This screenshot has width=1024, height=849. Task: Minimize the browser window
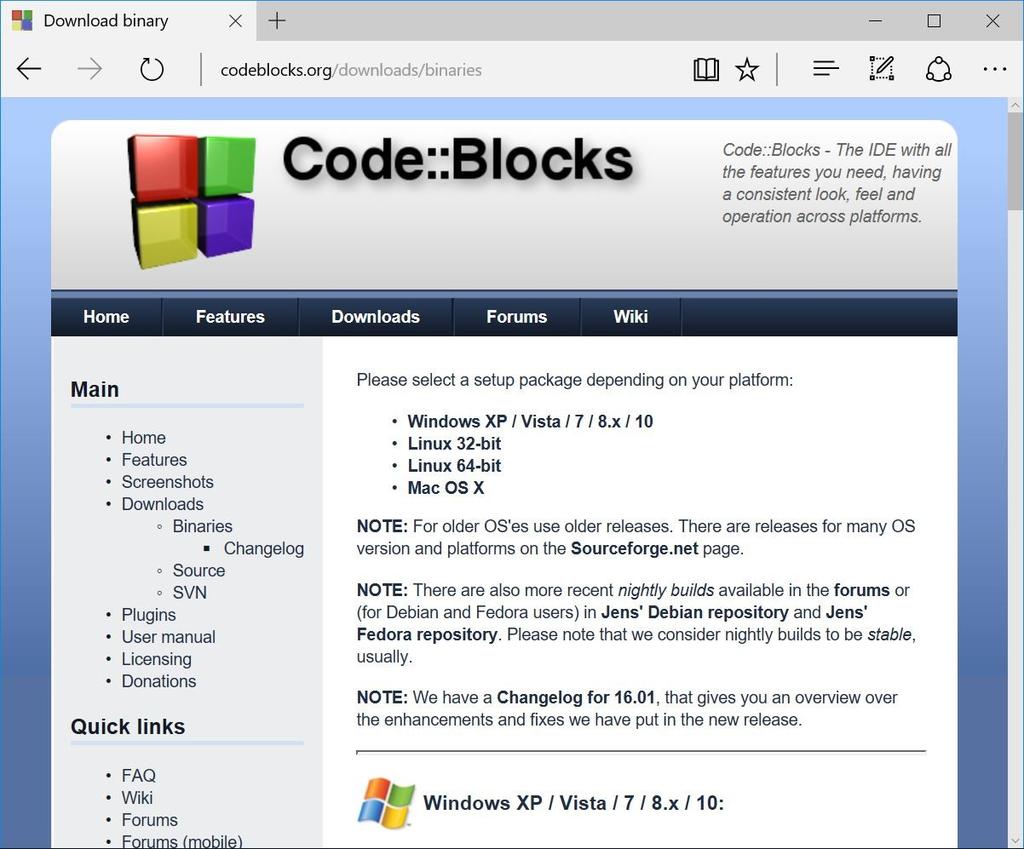tap(875, 21)
